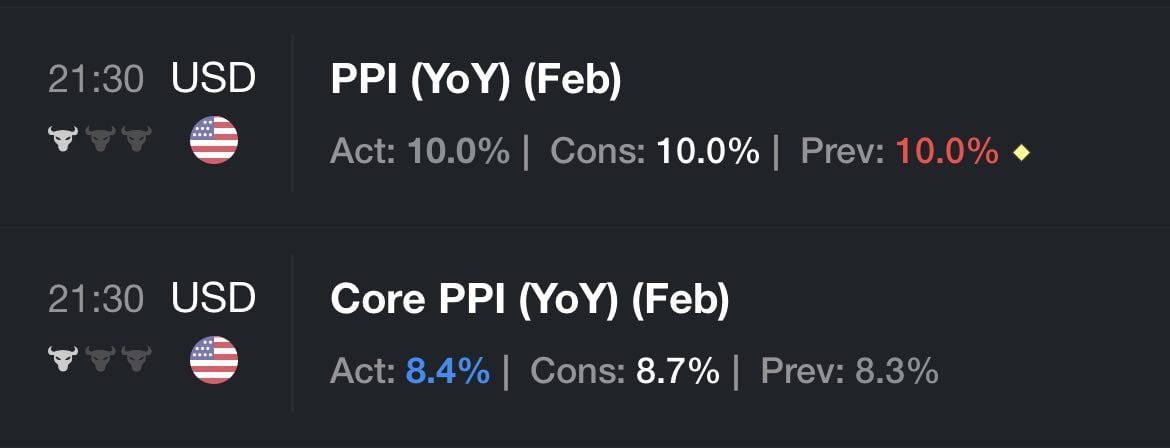Click the Cons 10.0% value for PPI (YoY)

coord(708,152)
